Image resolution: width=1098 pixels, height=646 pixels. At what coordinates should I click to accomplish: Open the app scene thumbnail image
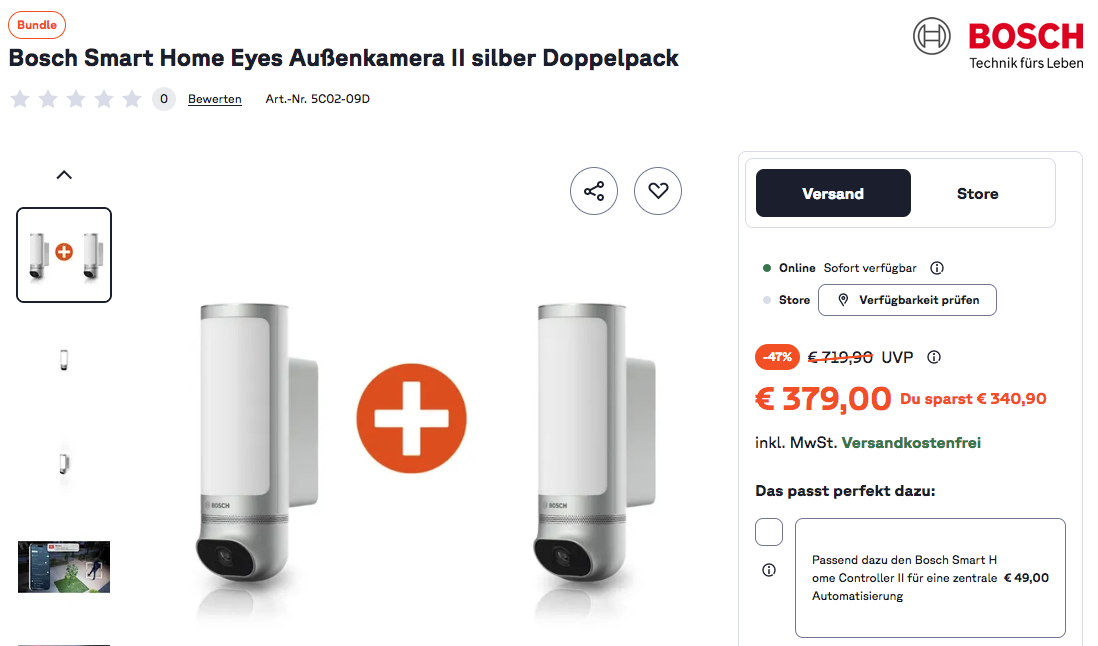click(x=64, y=567)
